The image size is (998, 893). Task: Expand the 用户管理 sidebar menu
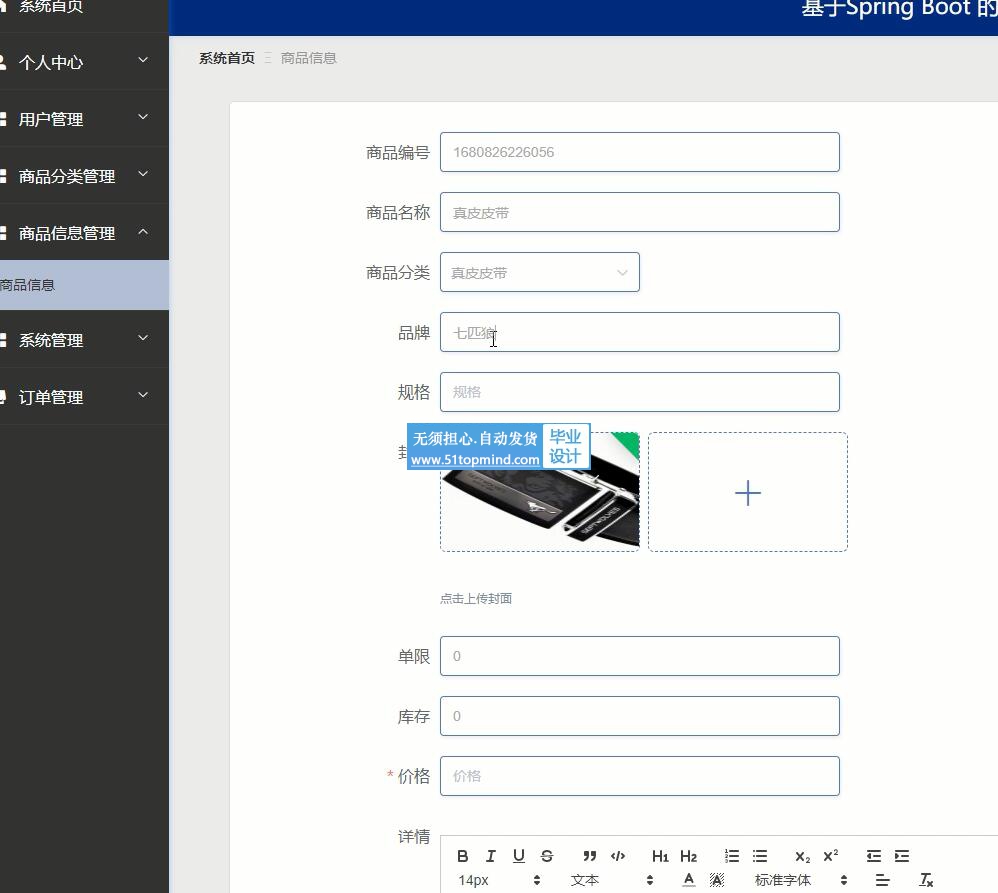84,118
